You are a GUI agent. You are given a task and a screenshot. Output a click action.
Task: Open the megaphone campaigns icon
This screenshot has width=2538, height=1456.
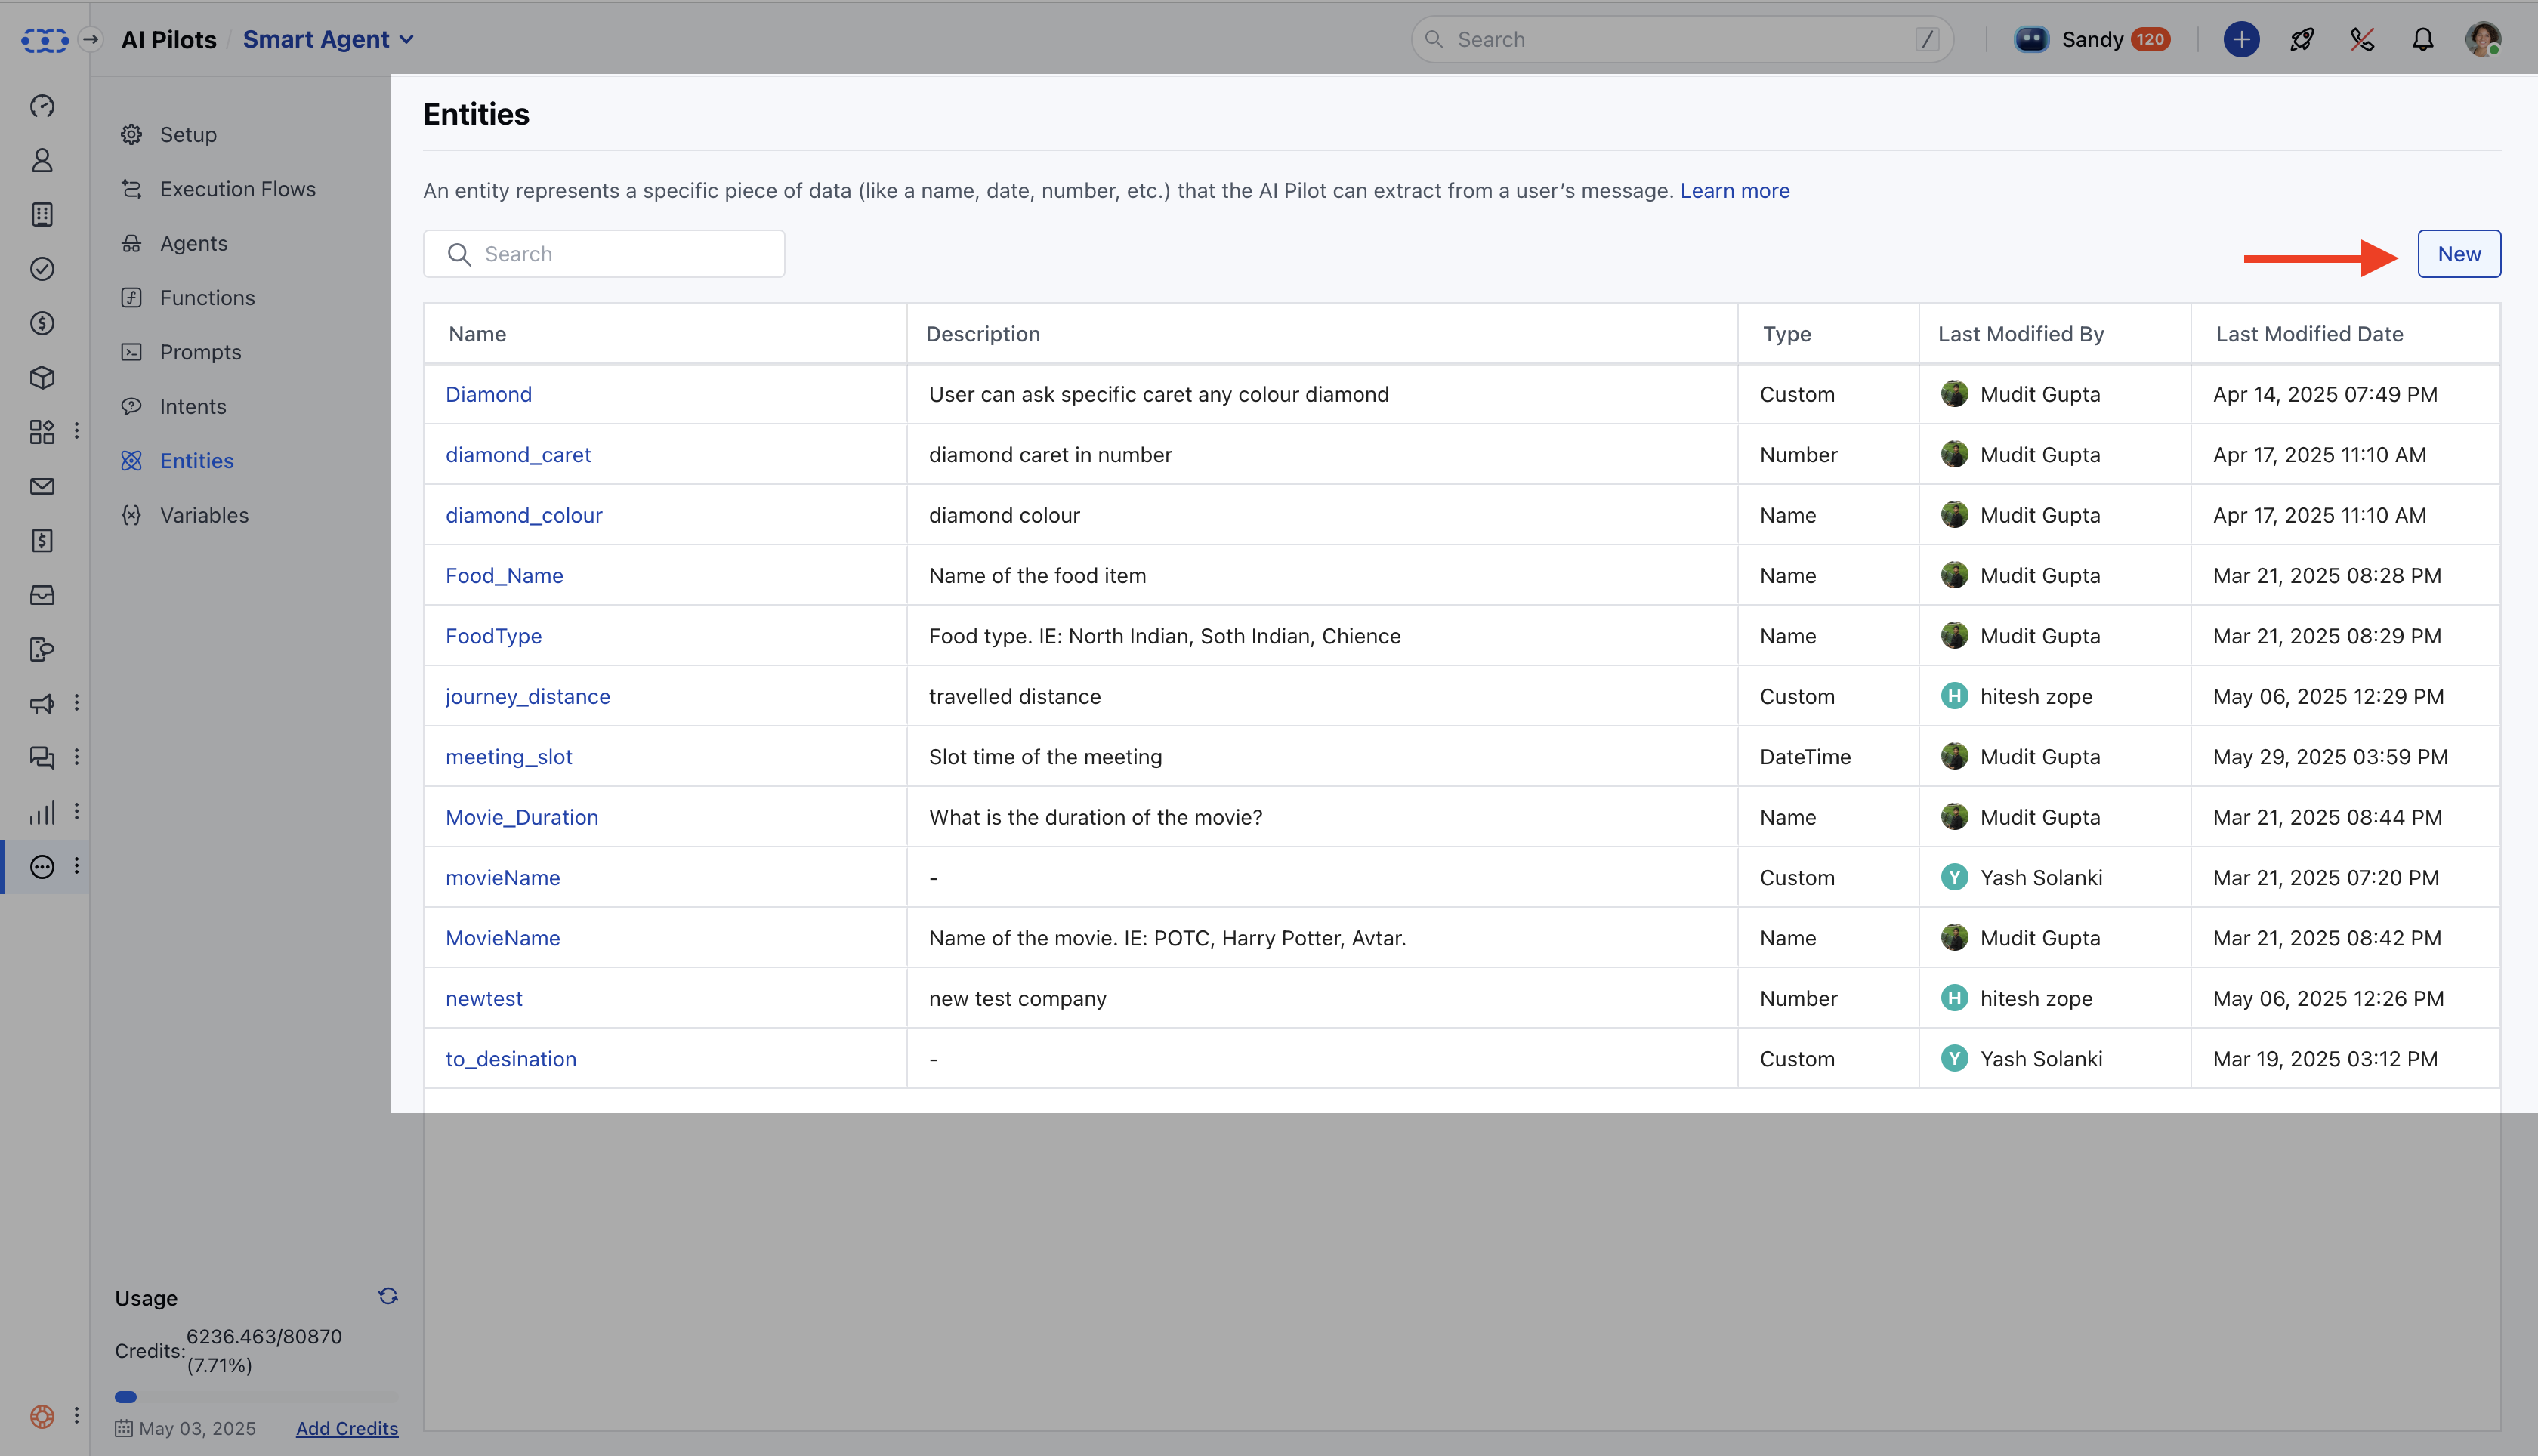point(42,704)
